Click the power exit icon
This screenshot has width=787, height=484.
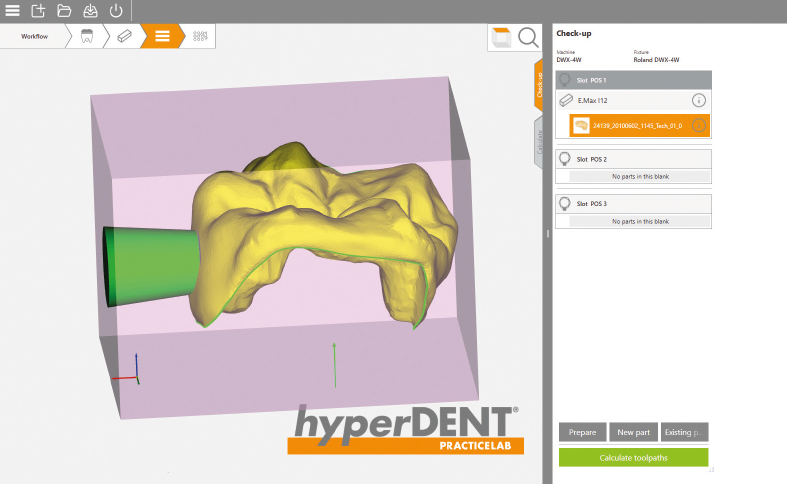pos(116,11)
